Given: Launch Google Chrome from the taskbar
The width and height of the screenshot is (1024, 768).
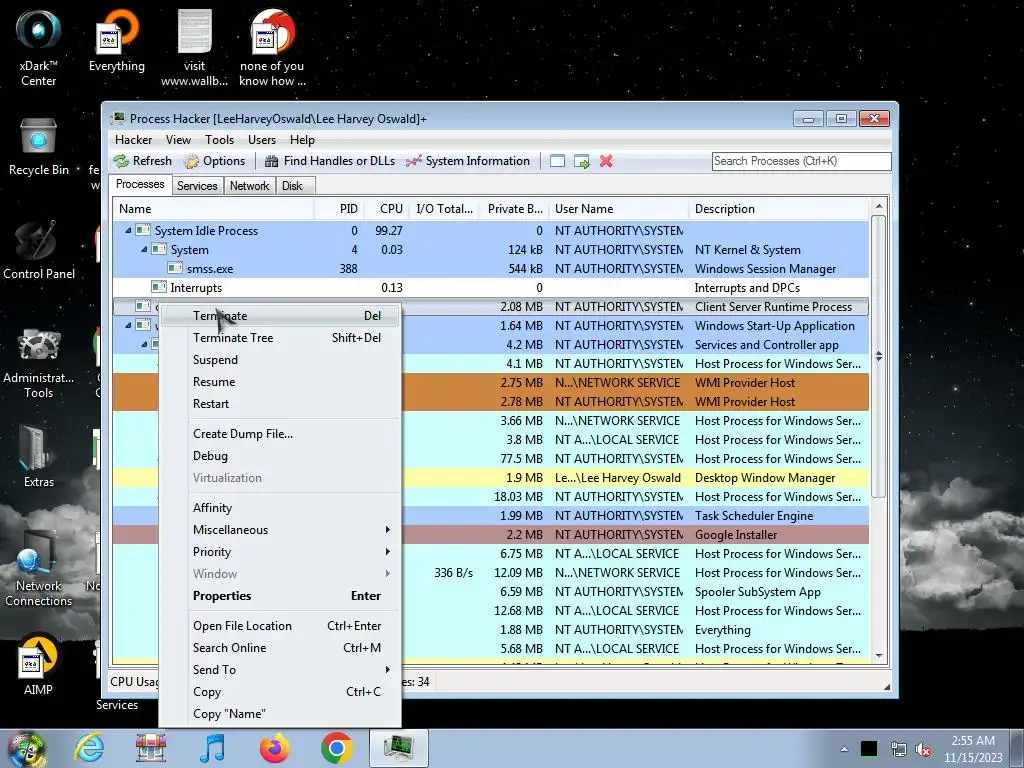Looking at the screenshot, I should [x=336, y=748].
